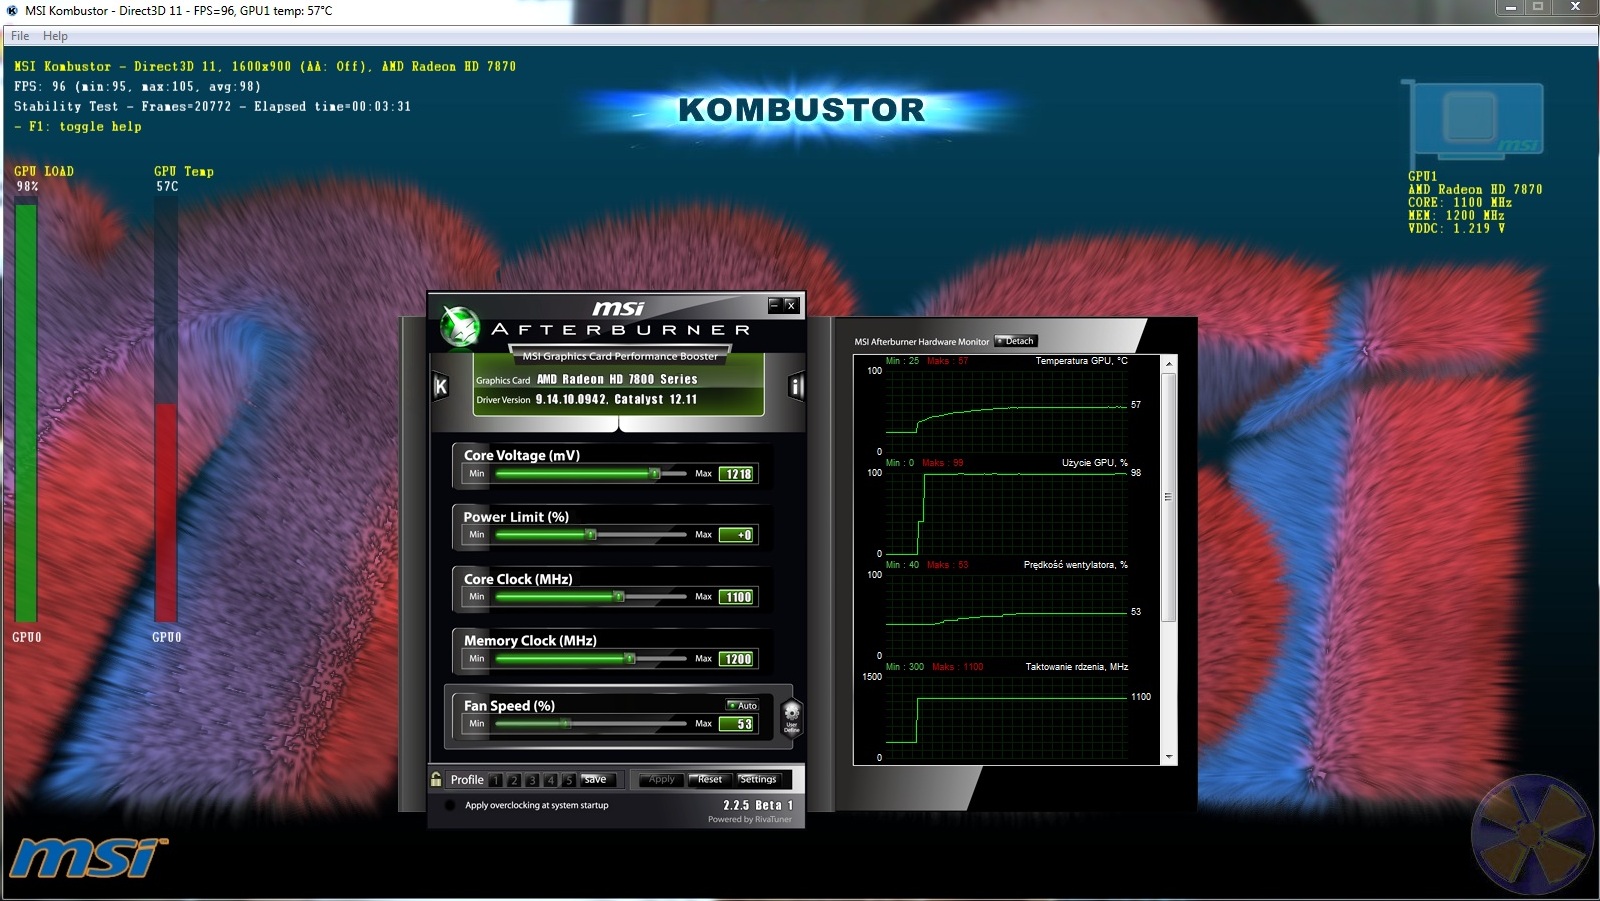Open the Kombustor Help menu

(55, 36)
